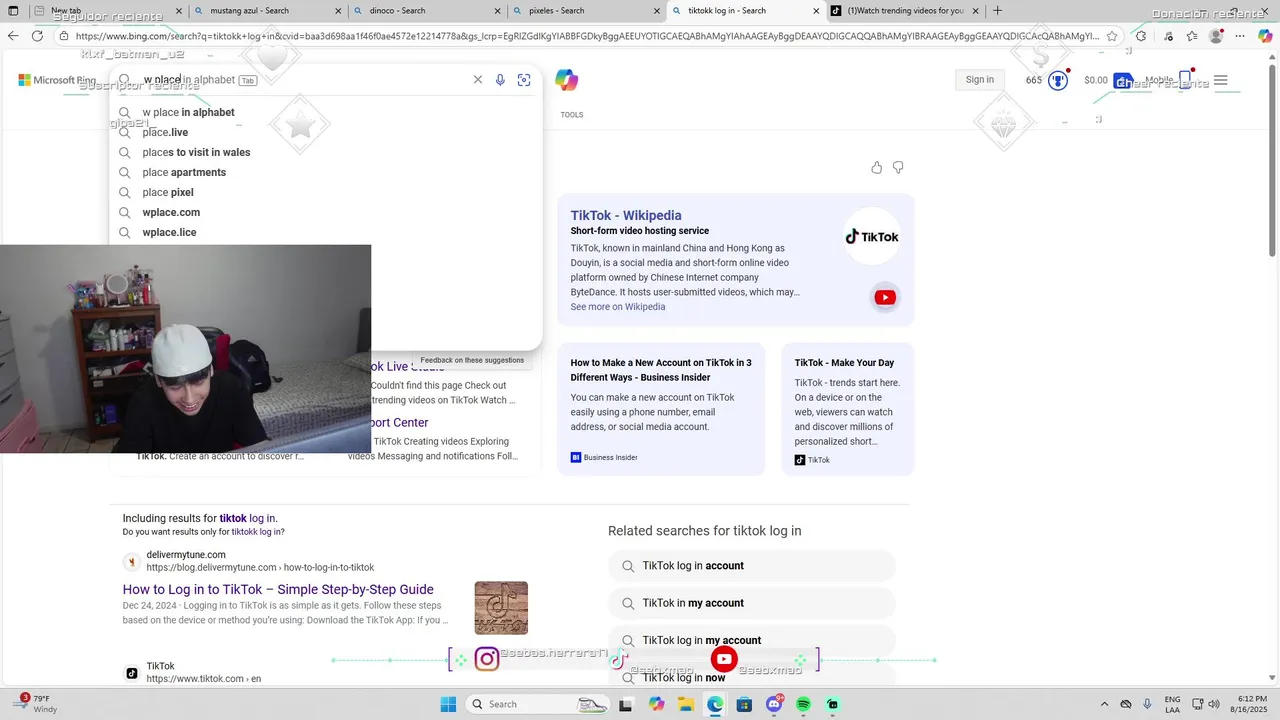Open volume control in system tray
Image resolution: width=1280 pixels, height=720 pixels.
click(x=1216, y=704)
